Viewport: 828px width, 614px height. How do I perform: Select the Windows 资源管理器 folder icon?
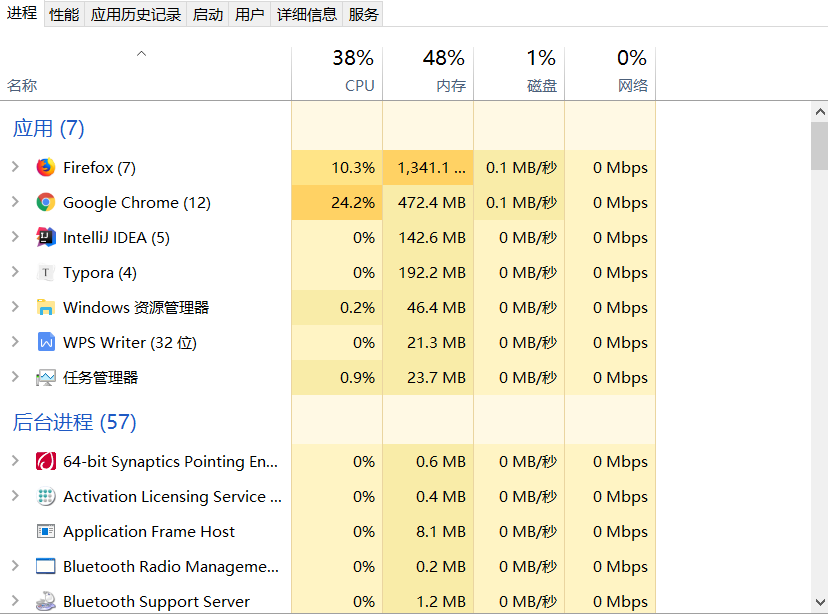click(x=45, y=308)
